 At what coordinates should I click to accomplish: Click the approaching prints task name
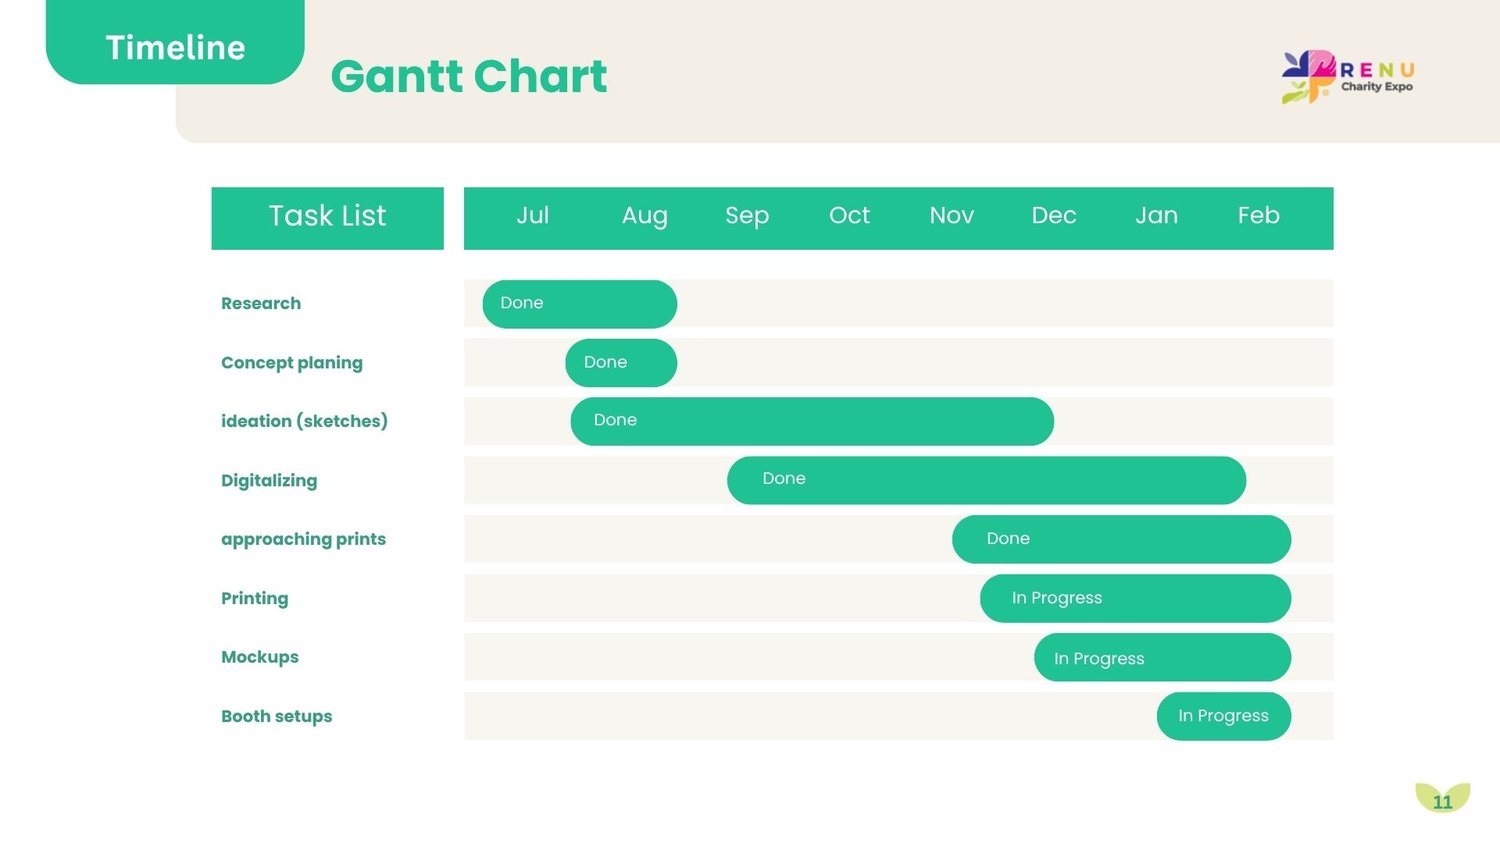click(303, 539)
